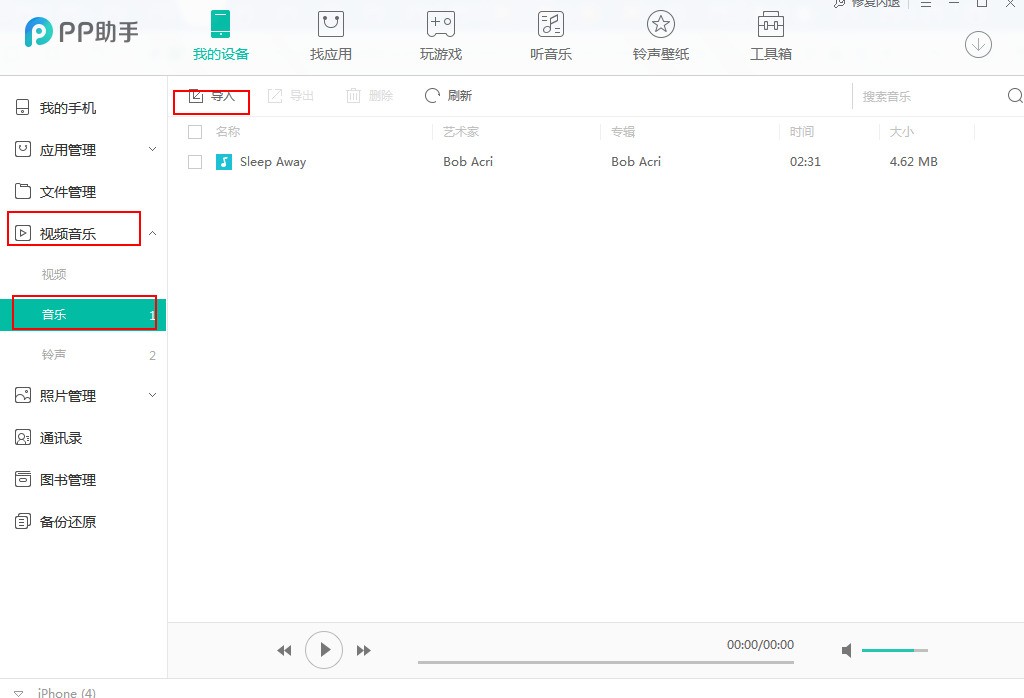Check the Sleep Away song checkbox
The image size is (1024, 698).
click(x=195, y=161)
